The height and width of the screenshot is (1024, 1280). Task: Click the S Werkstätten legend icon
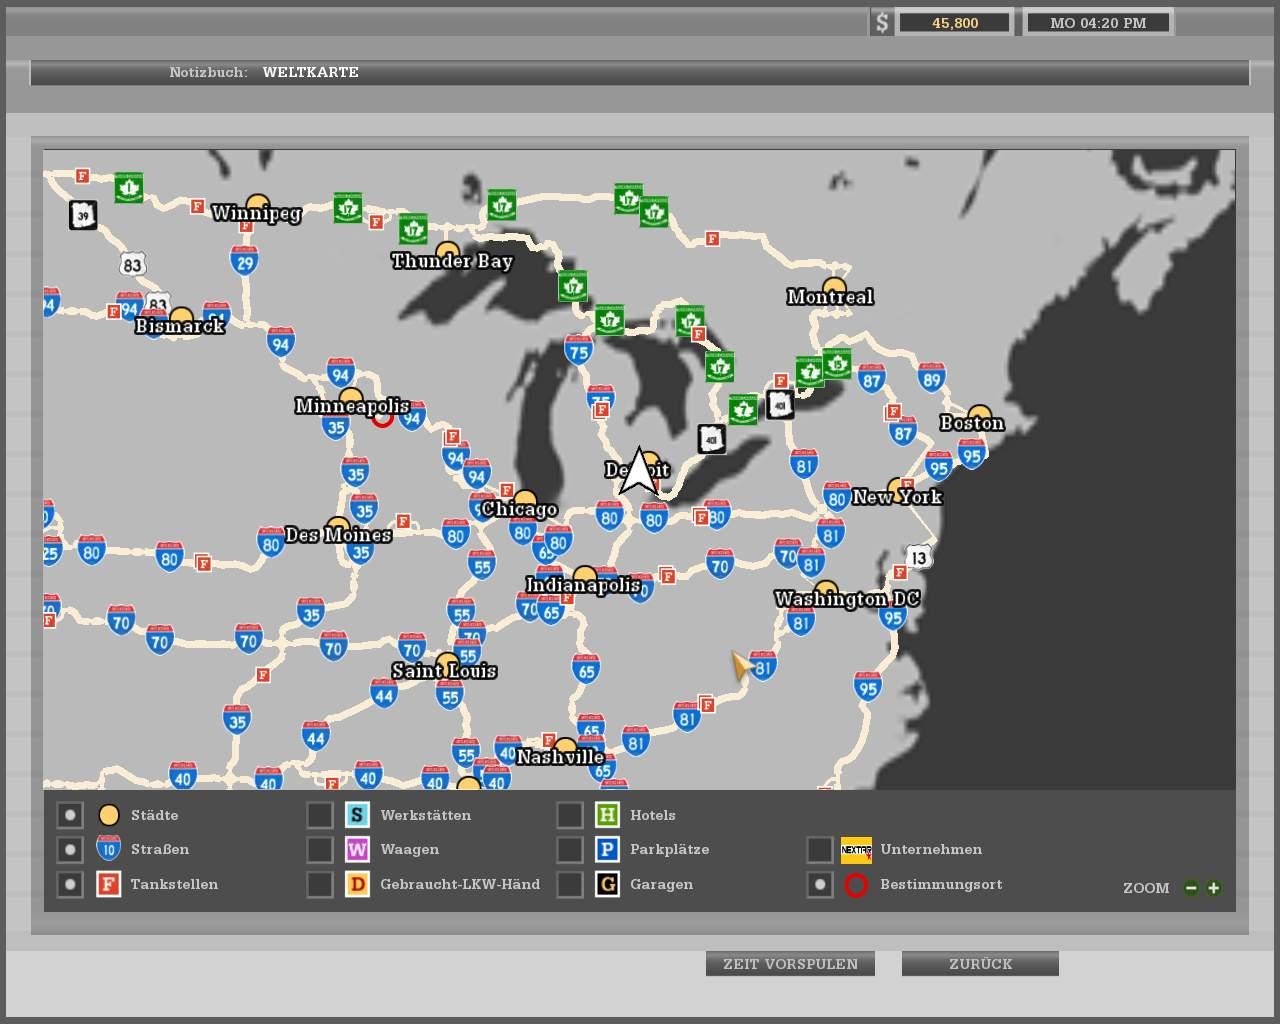pos(357,815)
